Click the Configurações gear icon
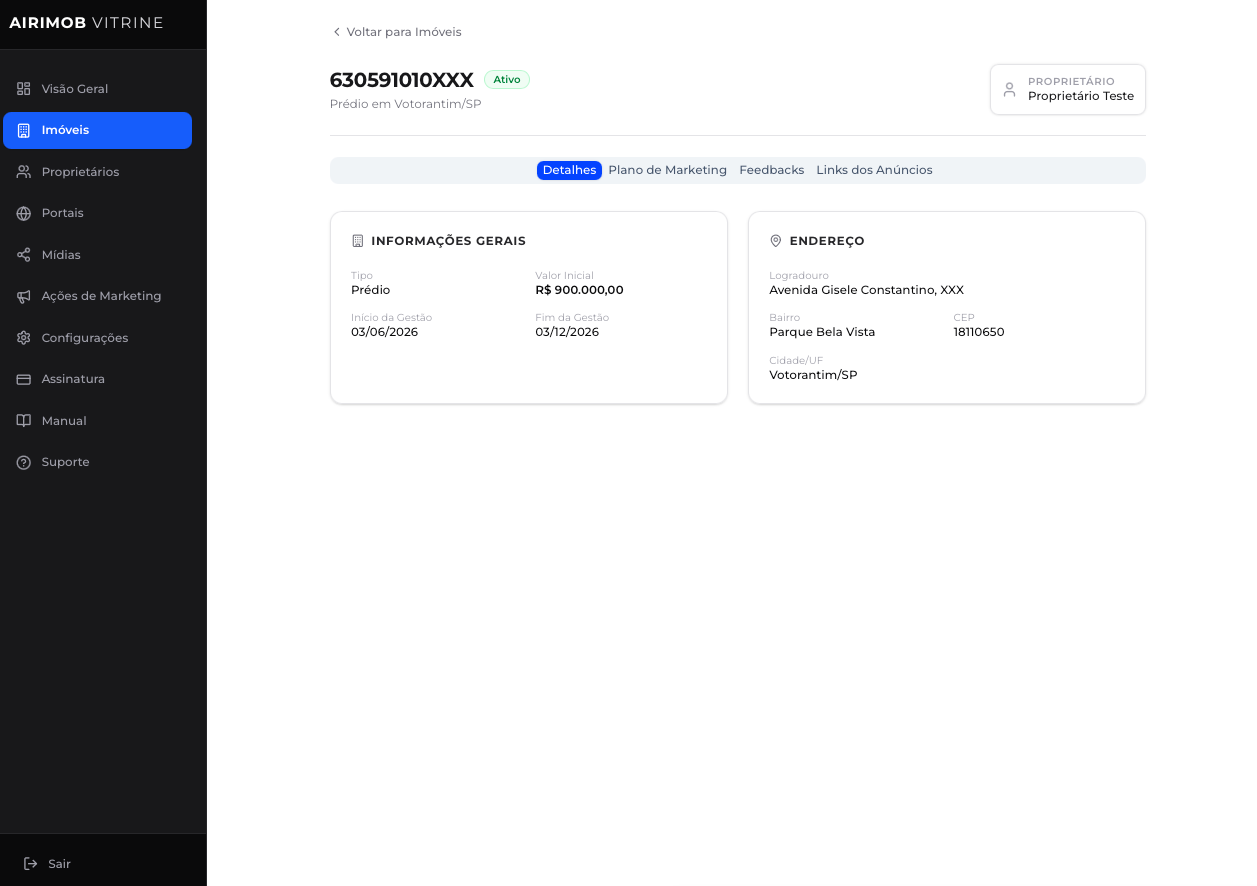This screenshot has height=886, width=1257. pyautogui.click(x=24, y=338)
